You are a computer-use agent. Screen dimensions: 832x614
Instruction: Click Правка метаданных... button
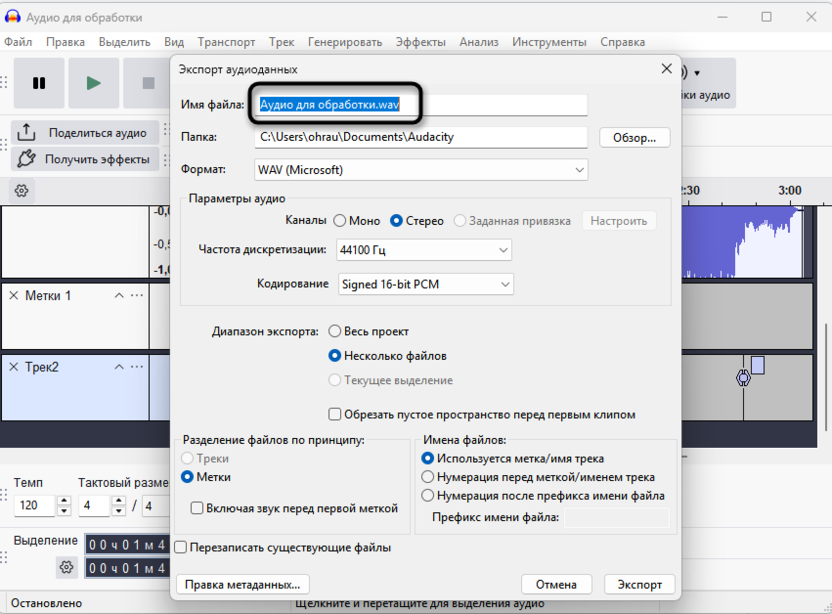click(242, 584)
